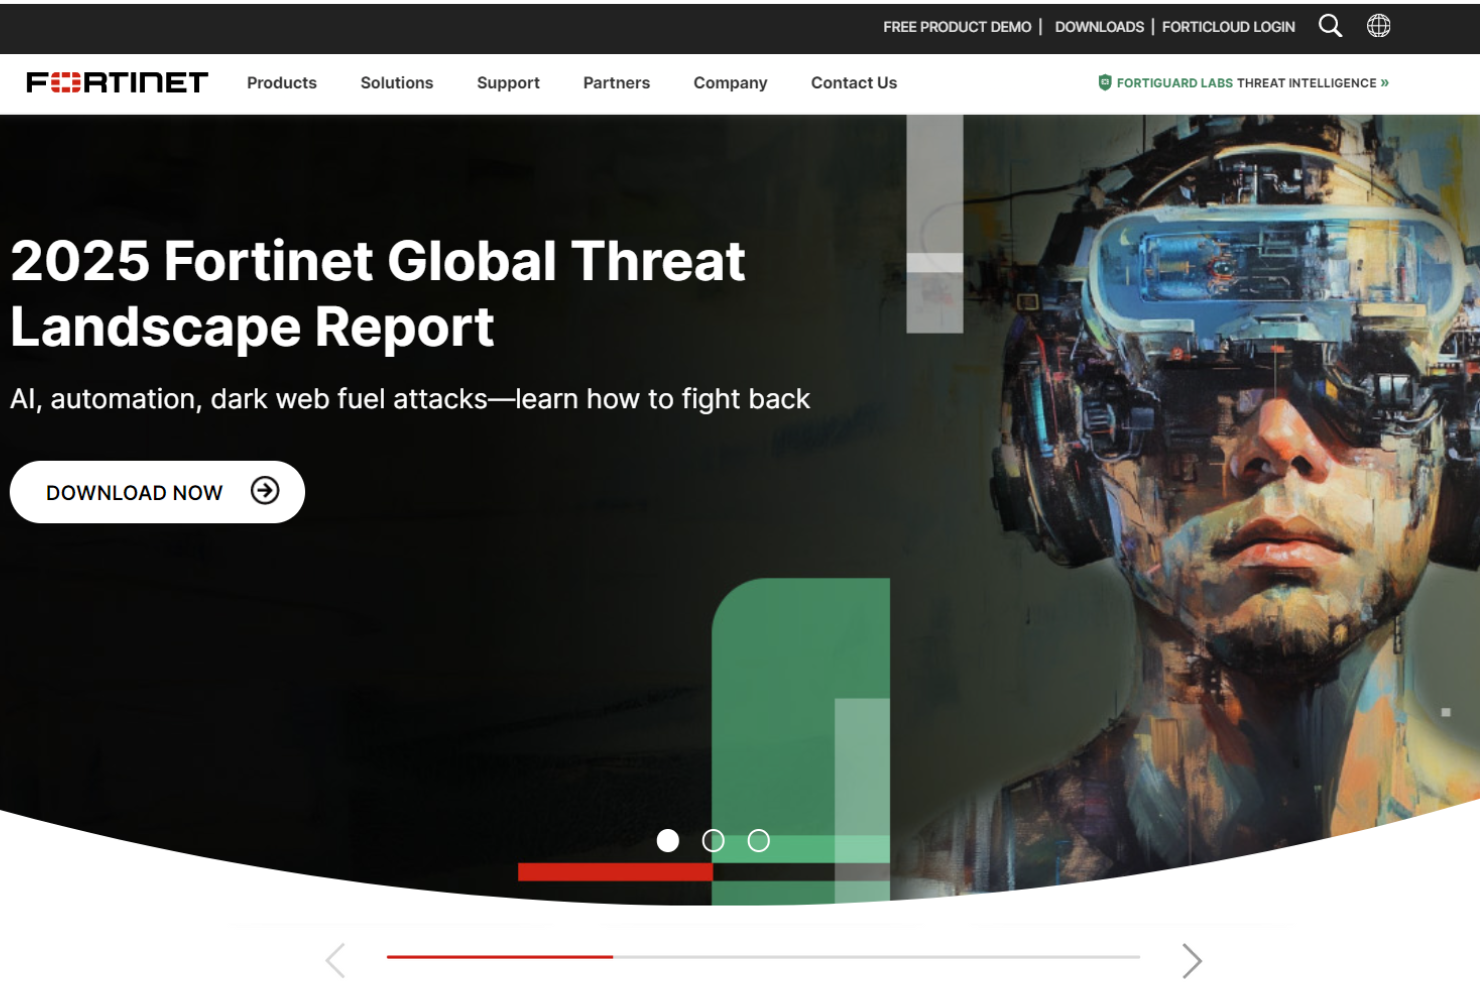
Task: Open FORTICLOUD LOGIN link
Action: [x=1227, y=26]
